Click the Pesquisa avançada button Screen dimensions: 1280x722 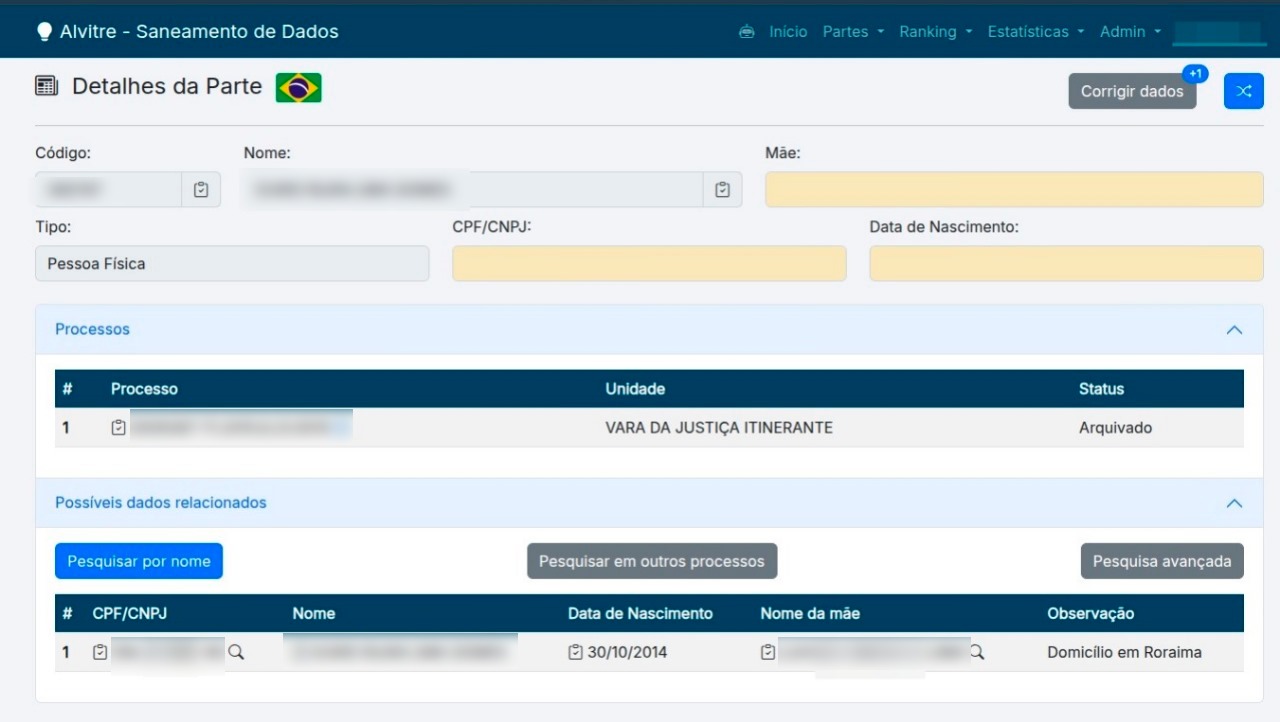click(x=1162, y=561)
